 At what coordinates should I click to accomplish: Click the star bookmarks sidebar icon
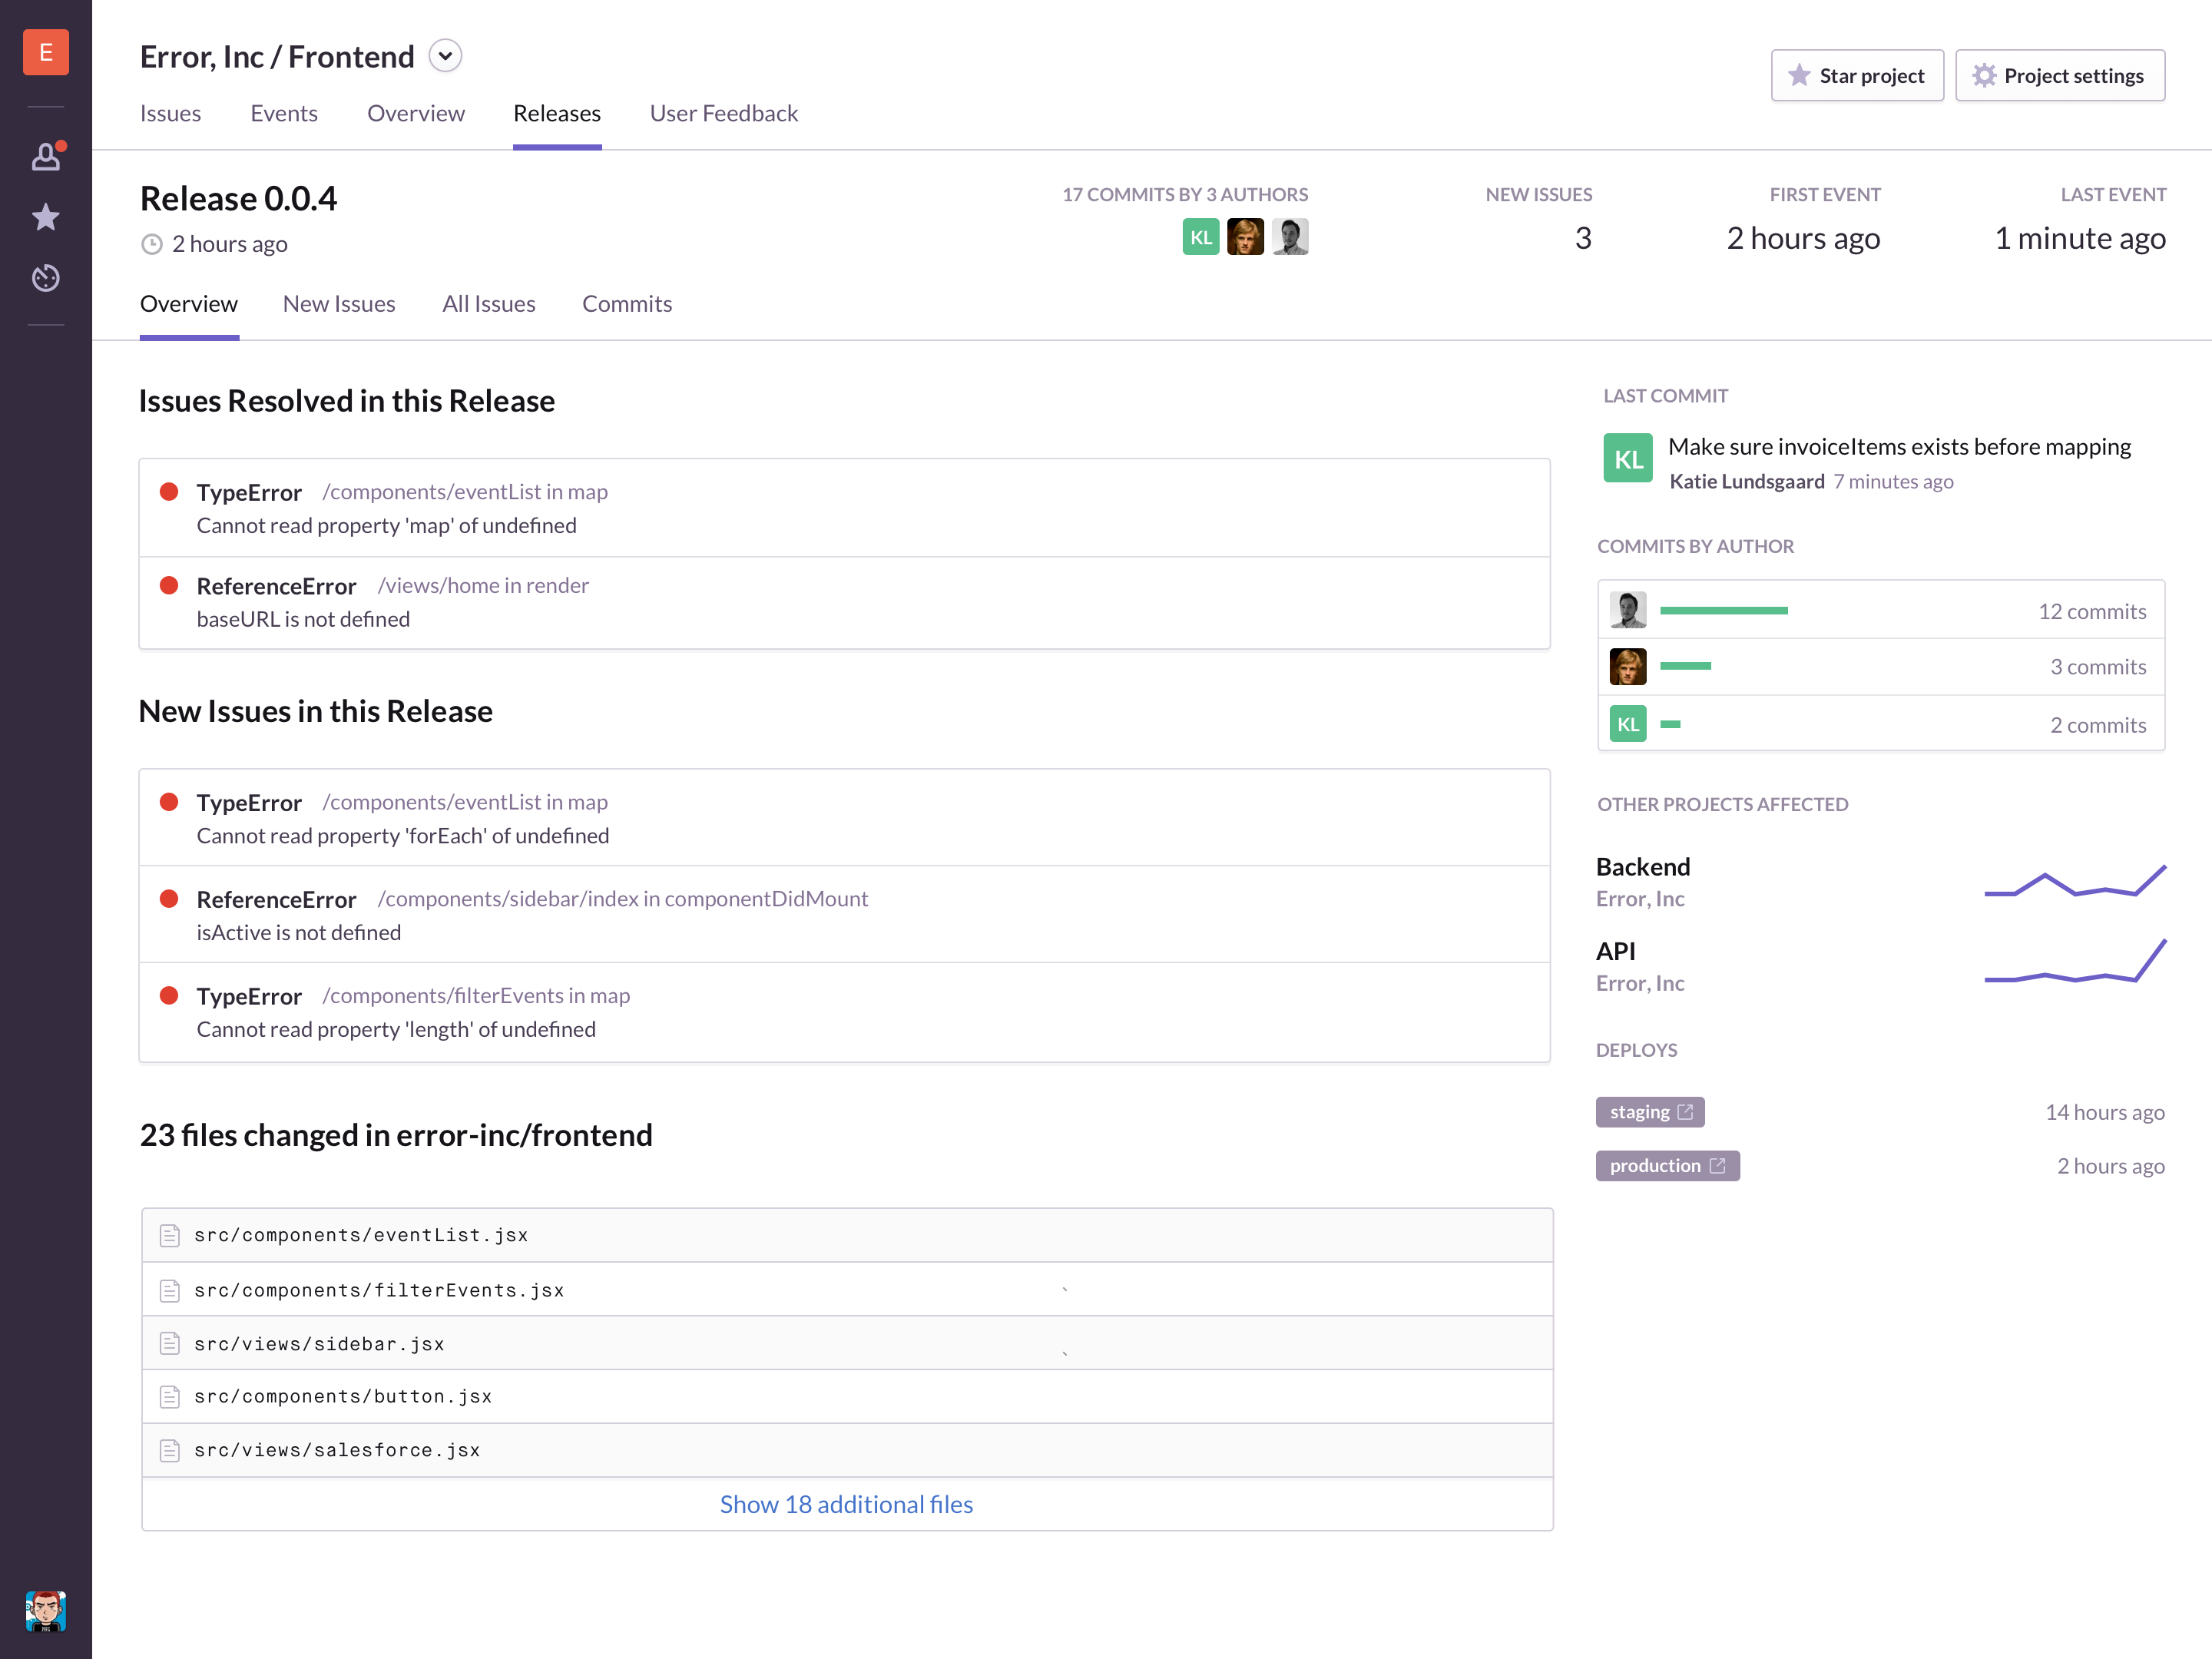(x=46, y=217)
